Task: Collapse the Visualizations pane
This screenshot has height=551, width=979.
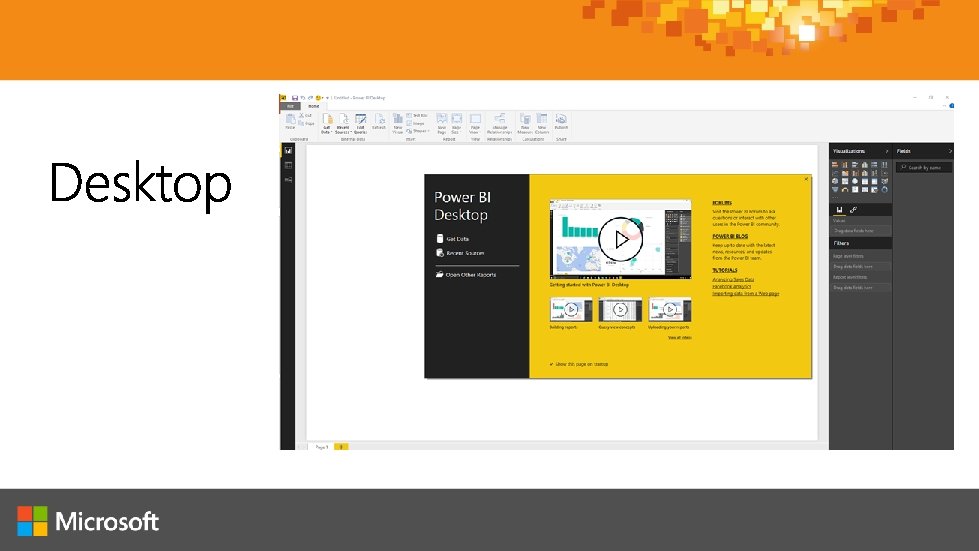Action: tap(887, 152)
